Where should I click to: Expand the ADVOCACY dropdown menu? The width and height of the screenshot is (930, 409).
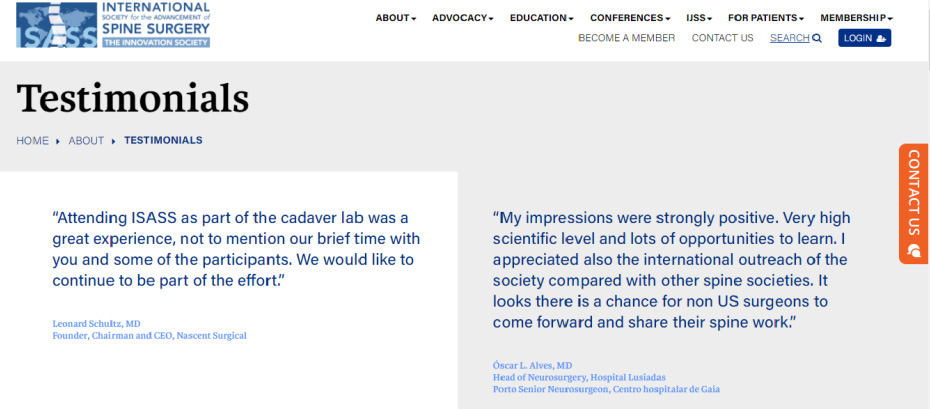point(463,18)
